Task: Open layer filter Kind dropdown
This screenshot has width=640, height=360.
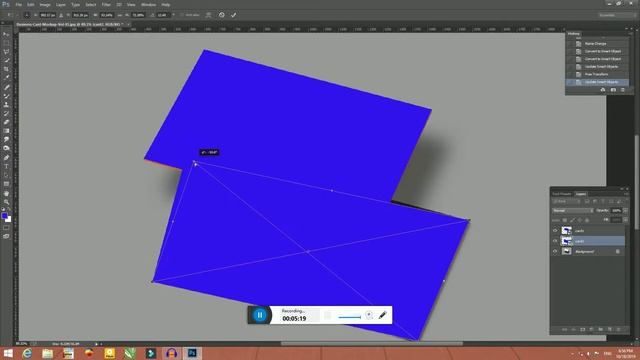Action: pyautogui.click(x=566, y=201)
